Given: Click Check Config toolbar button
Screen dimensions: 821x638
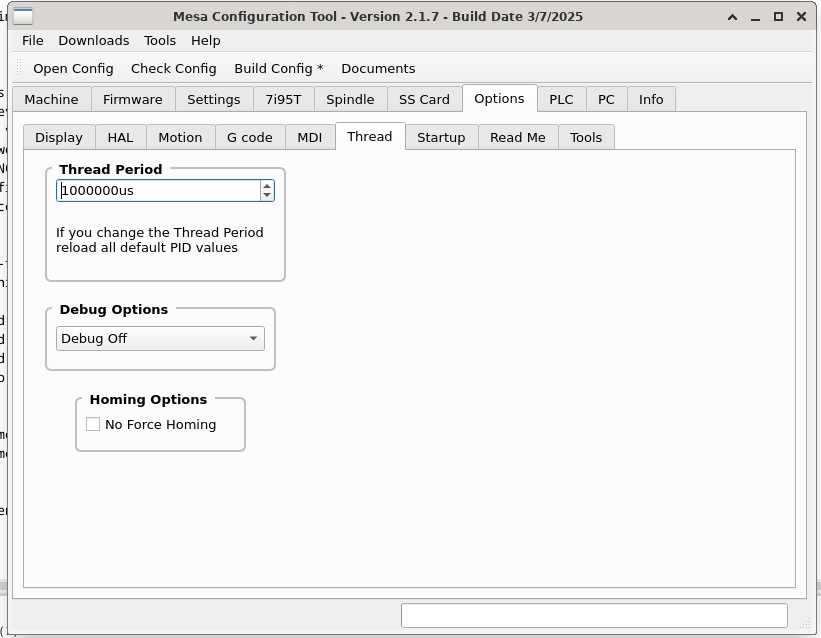Looking at the screenshot, I should point(173,69).
